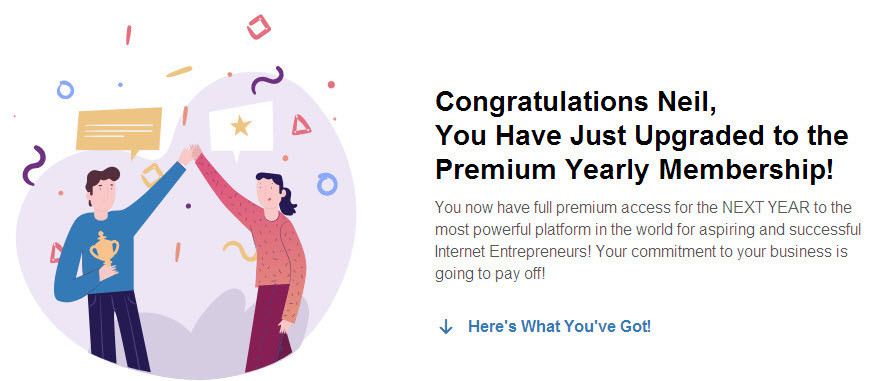
Task: Open the "Here's What You've Got!" link
Action: click(x=559, y=326)
